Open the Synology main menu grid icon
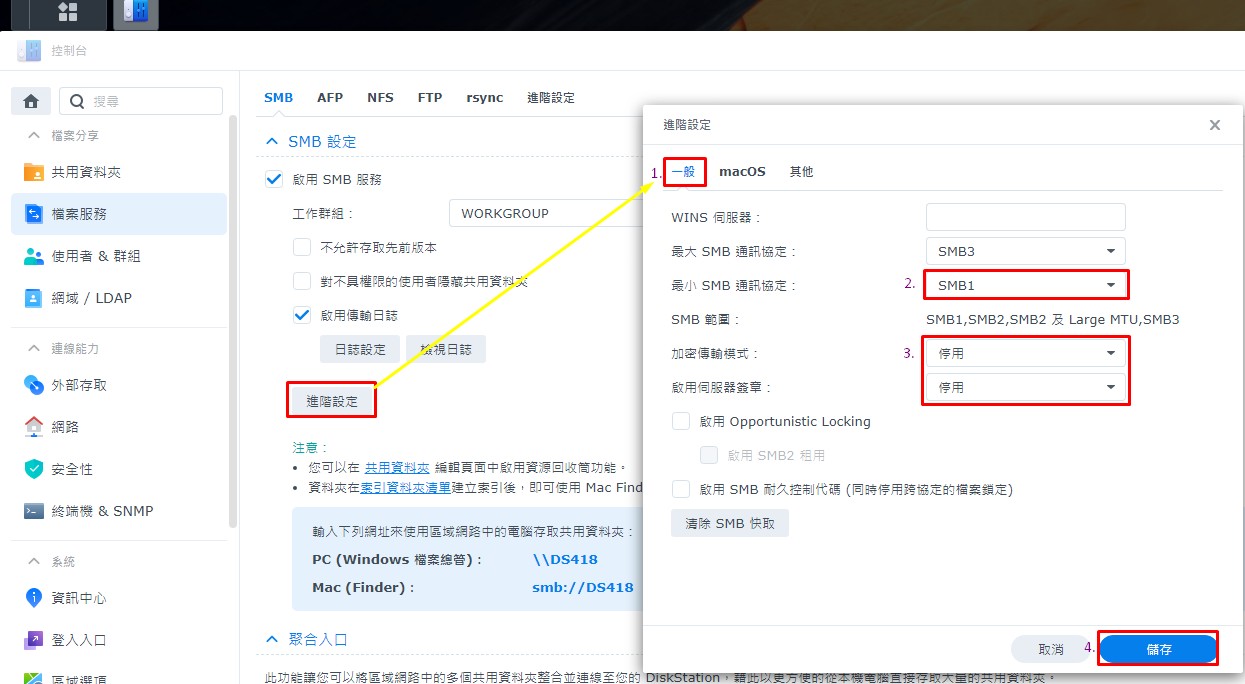The image size is (1245, 684). point(68,13)
